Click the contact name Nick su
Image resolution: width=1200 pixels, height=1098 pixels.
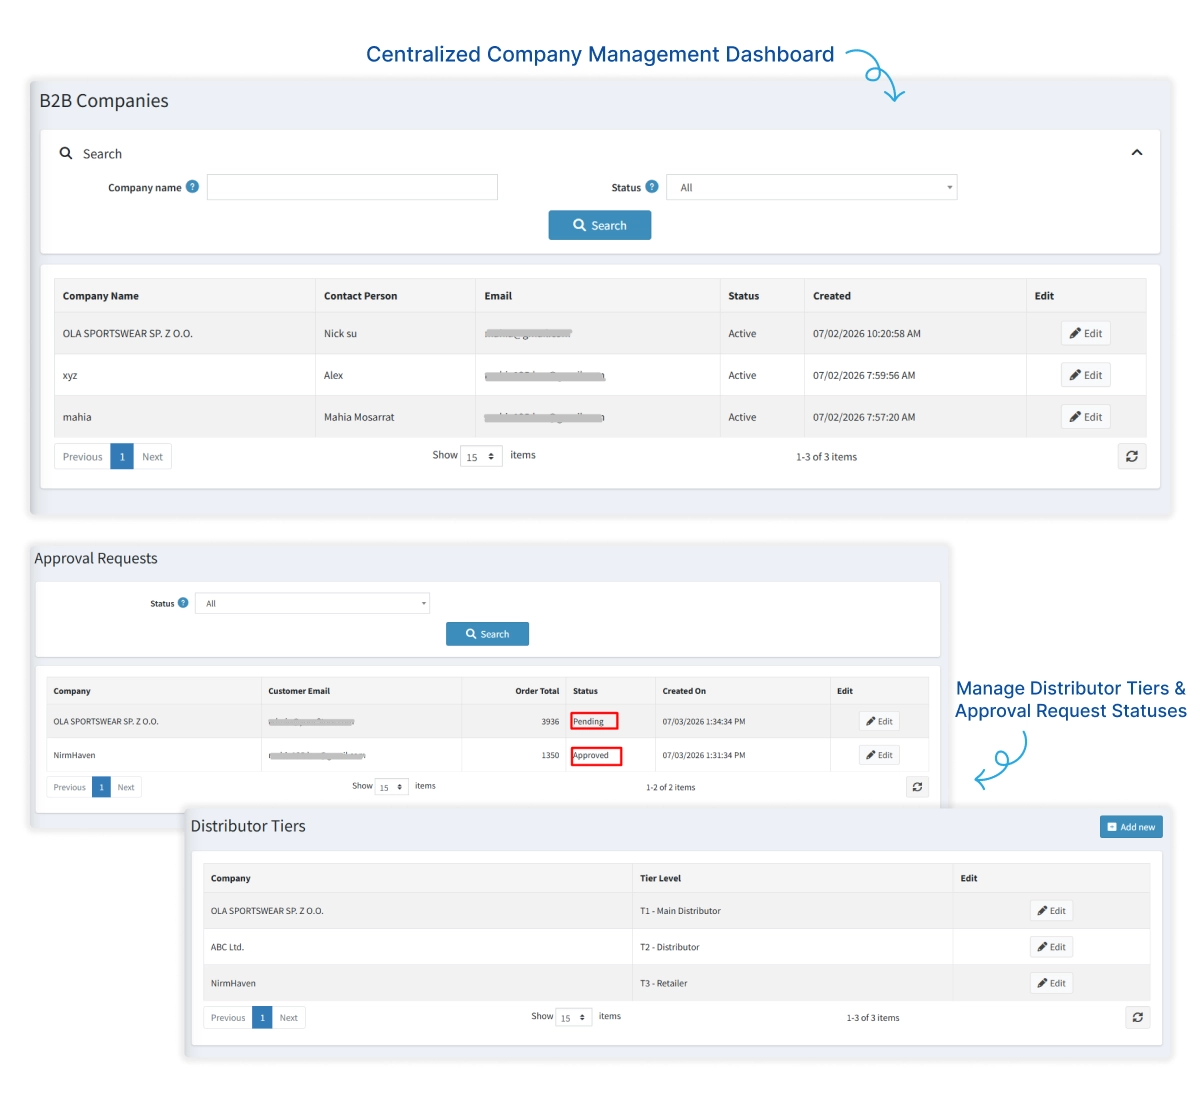(x=340, y=333)
